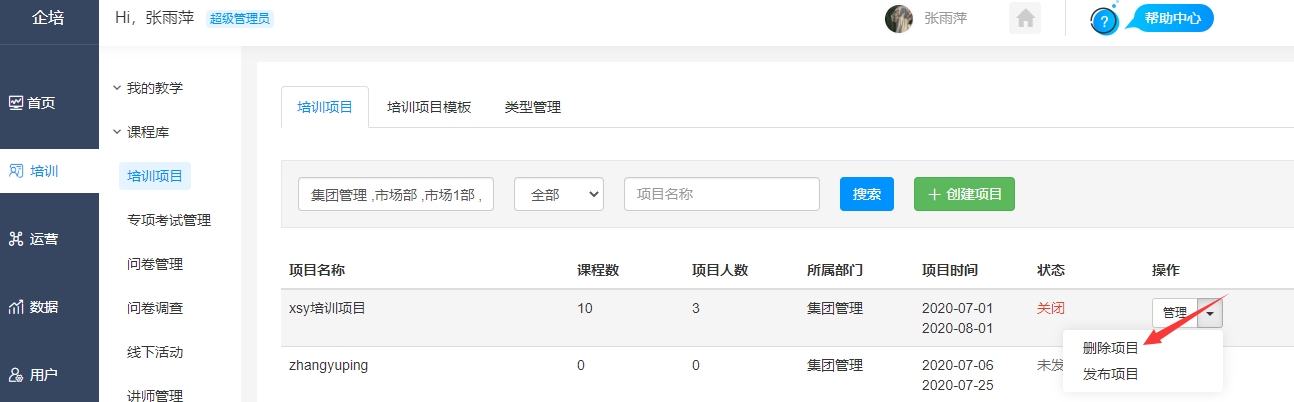Open the data chart icon in sidebar
Screen dimensions: 1294x402
(x=16, y=307)
